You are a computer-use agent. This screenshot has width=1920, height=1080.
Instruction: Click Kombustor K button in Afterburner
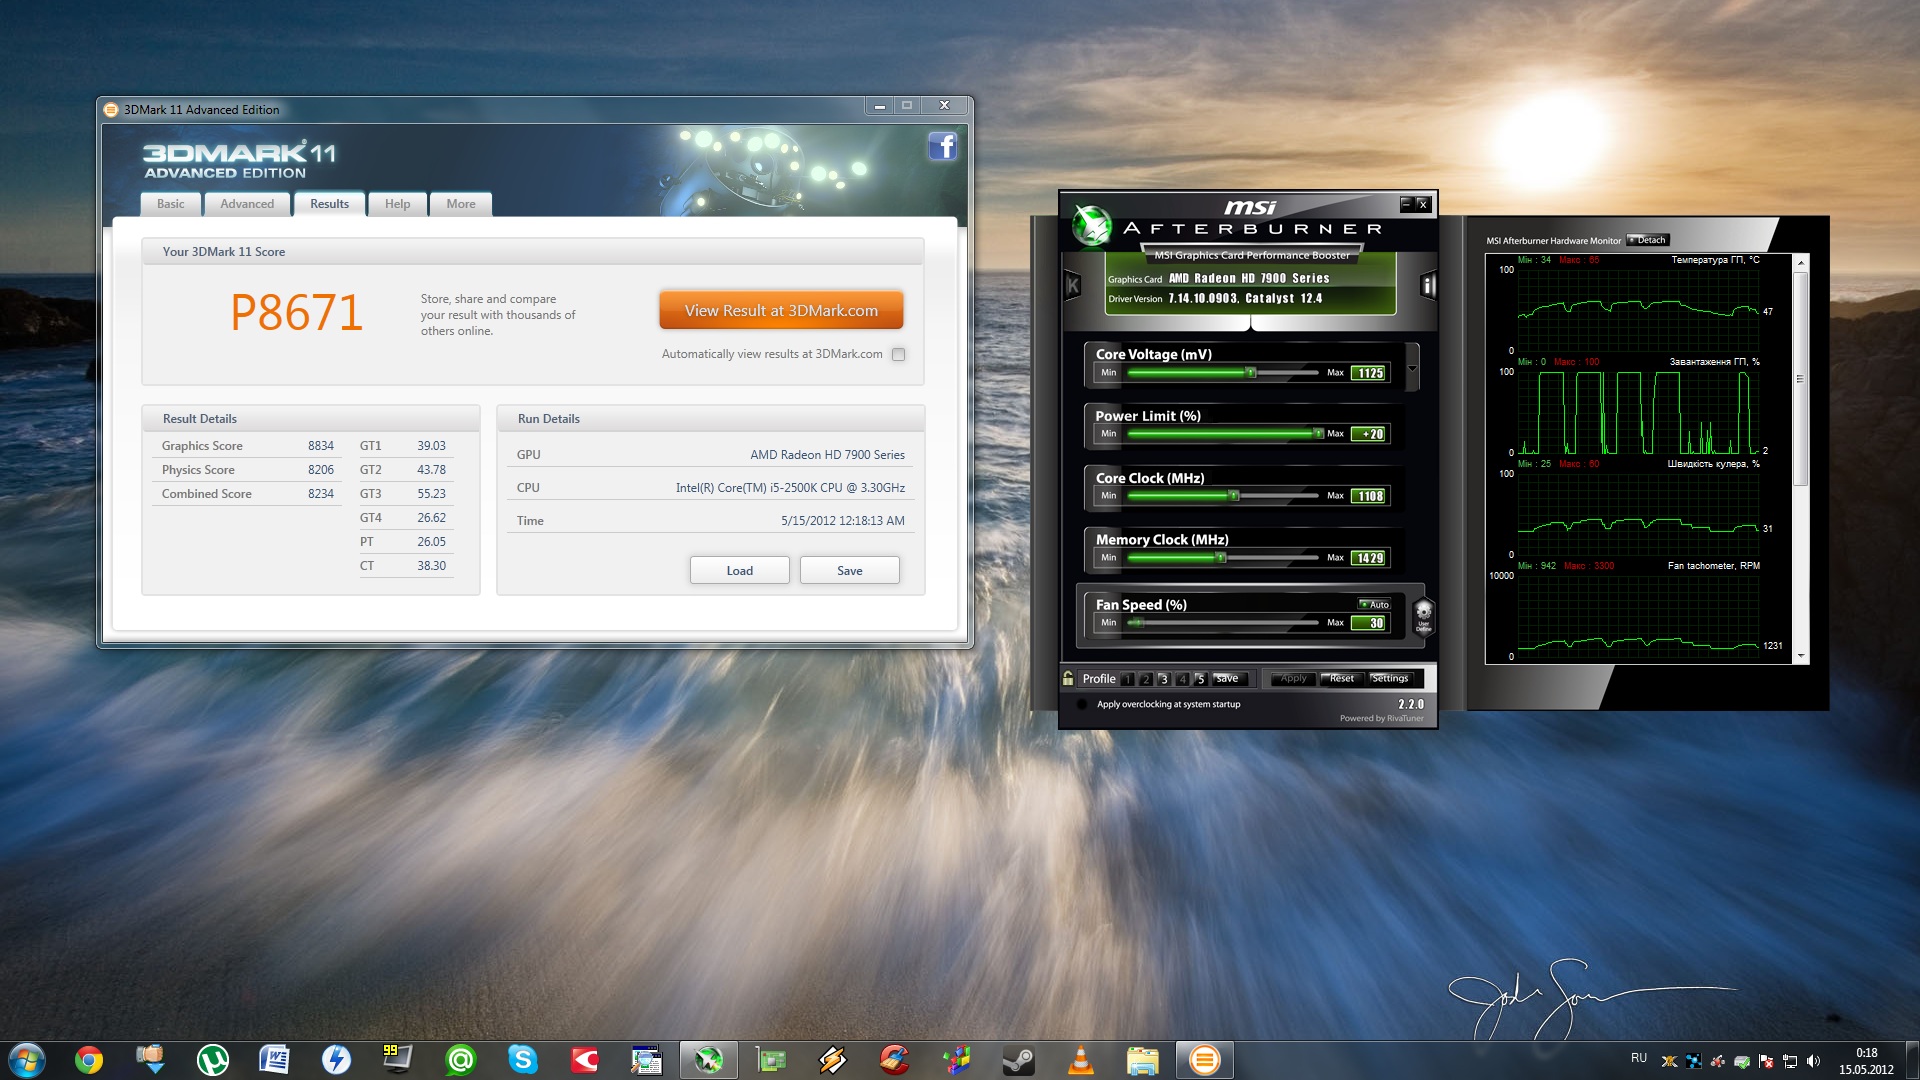pos(1073,286)
